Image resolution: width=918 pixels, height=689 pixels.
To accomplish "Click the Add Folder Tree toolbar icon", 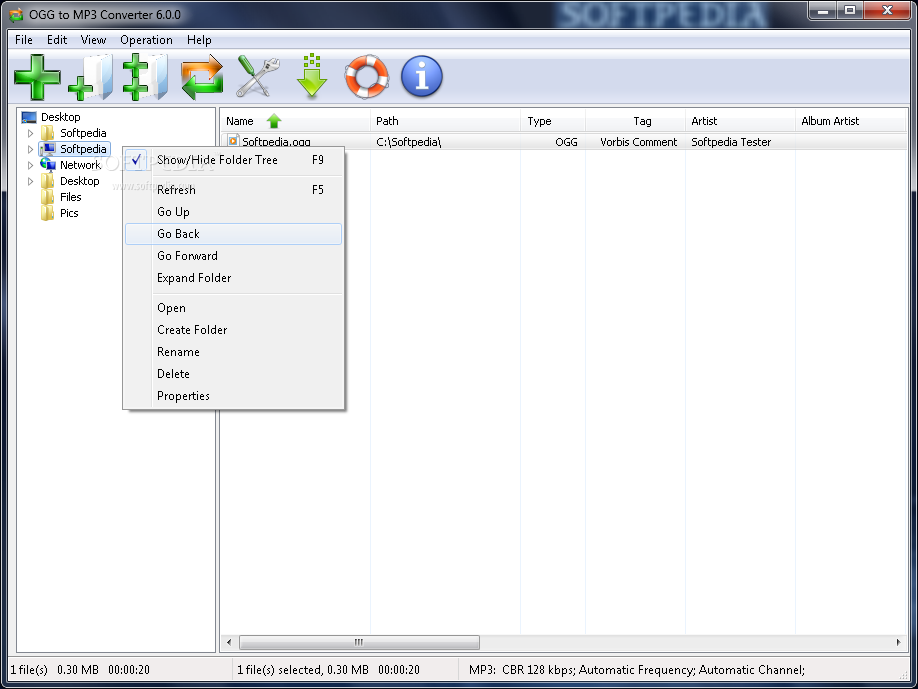I will coord(145,77).
